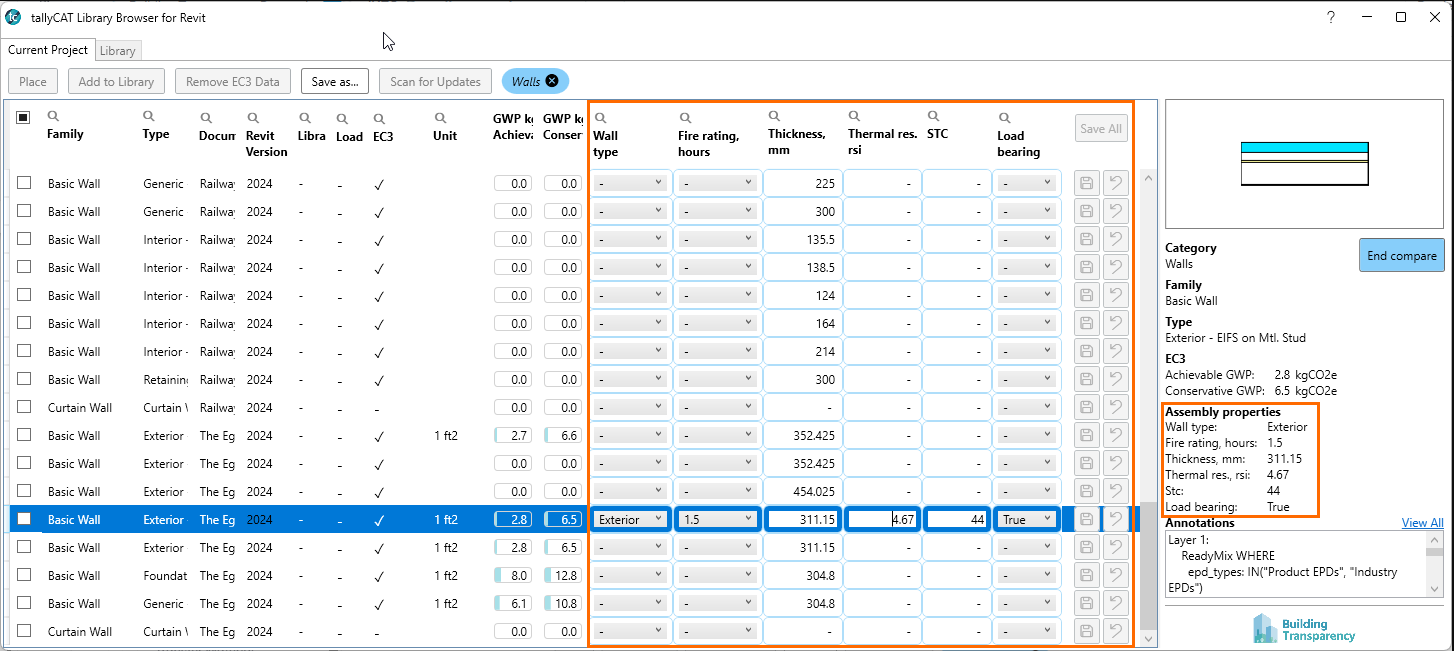
Task: Switch to the Library tab
Action: (118, 51)
